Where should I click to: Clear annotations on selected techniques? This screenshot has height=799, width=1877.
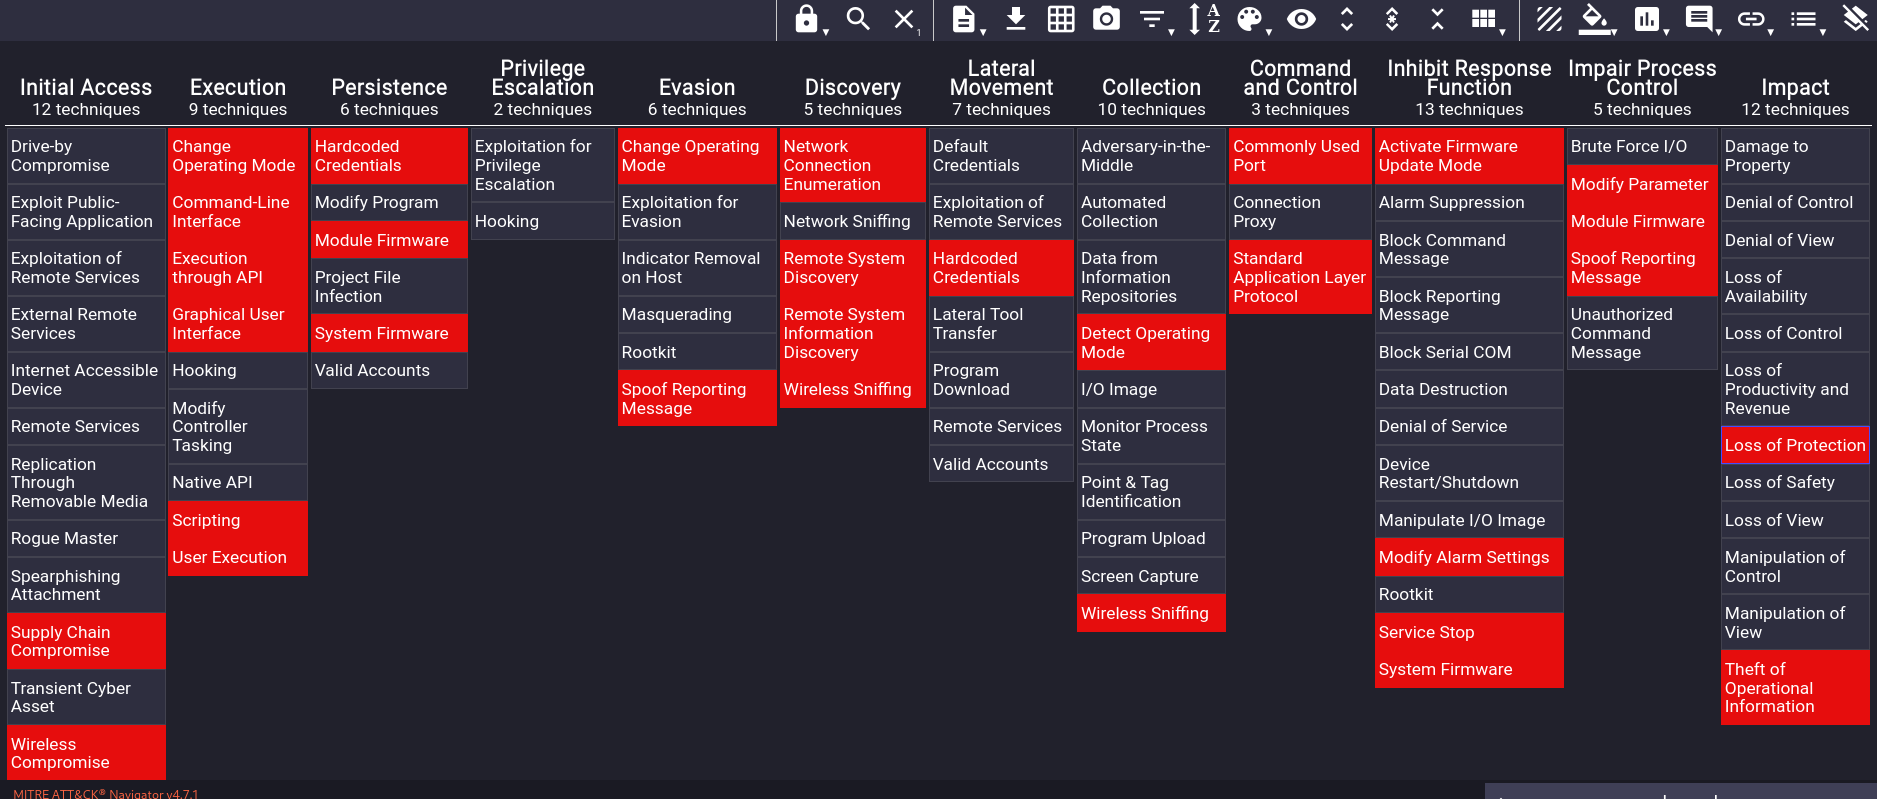(1855, 19)
